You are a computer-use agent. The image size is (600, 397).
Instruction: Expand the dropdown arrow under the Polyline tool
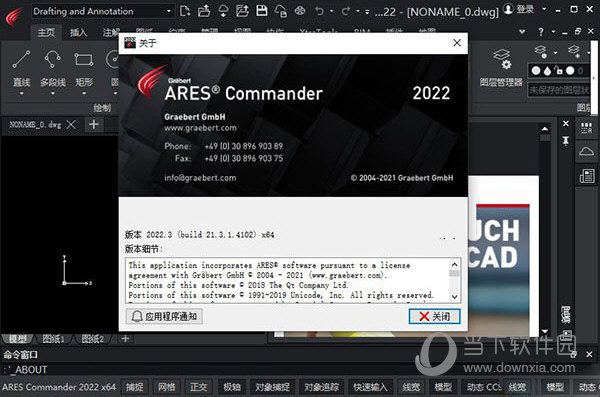[x=53, y=93]
